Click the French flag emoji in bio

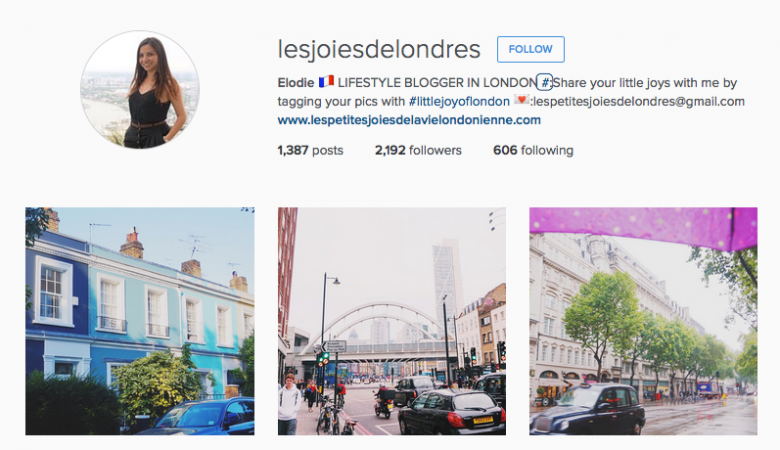pyautogui.click(x=326, y=82)
